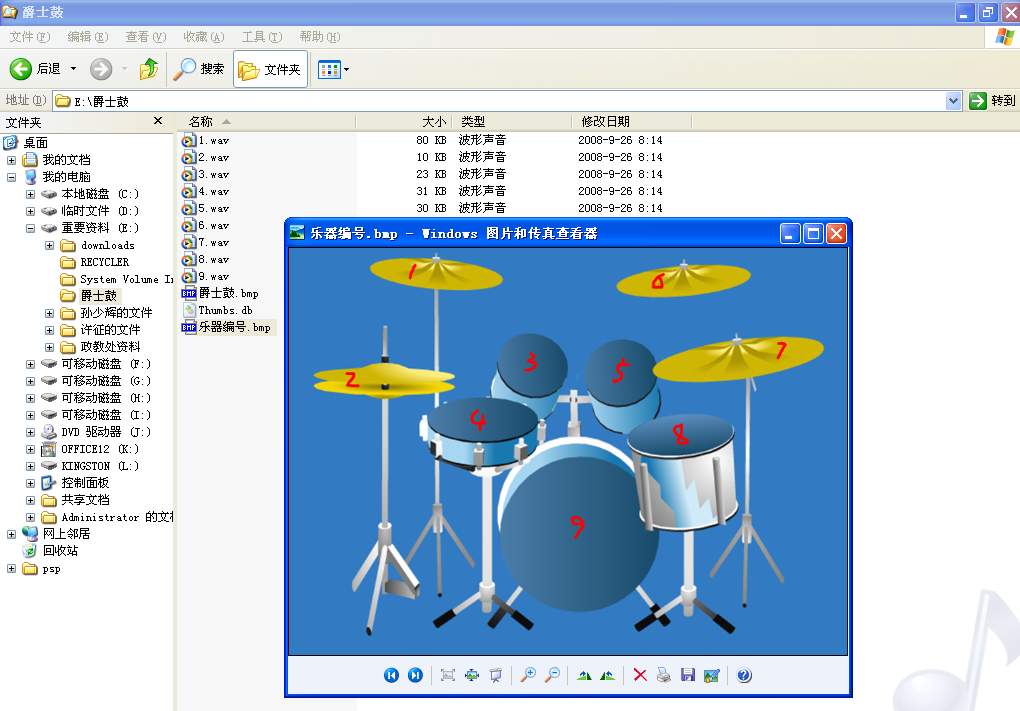
Task: Select the 爵士鼓.bmp file in list
Action: tap(228, 293)
